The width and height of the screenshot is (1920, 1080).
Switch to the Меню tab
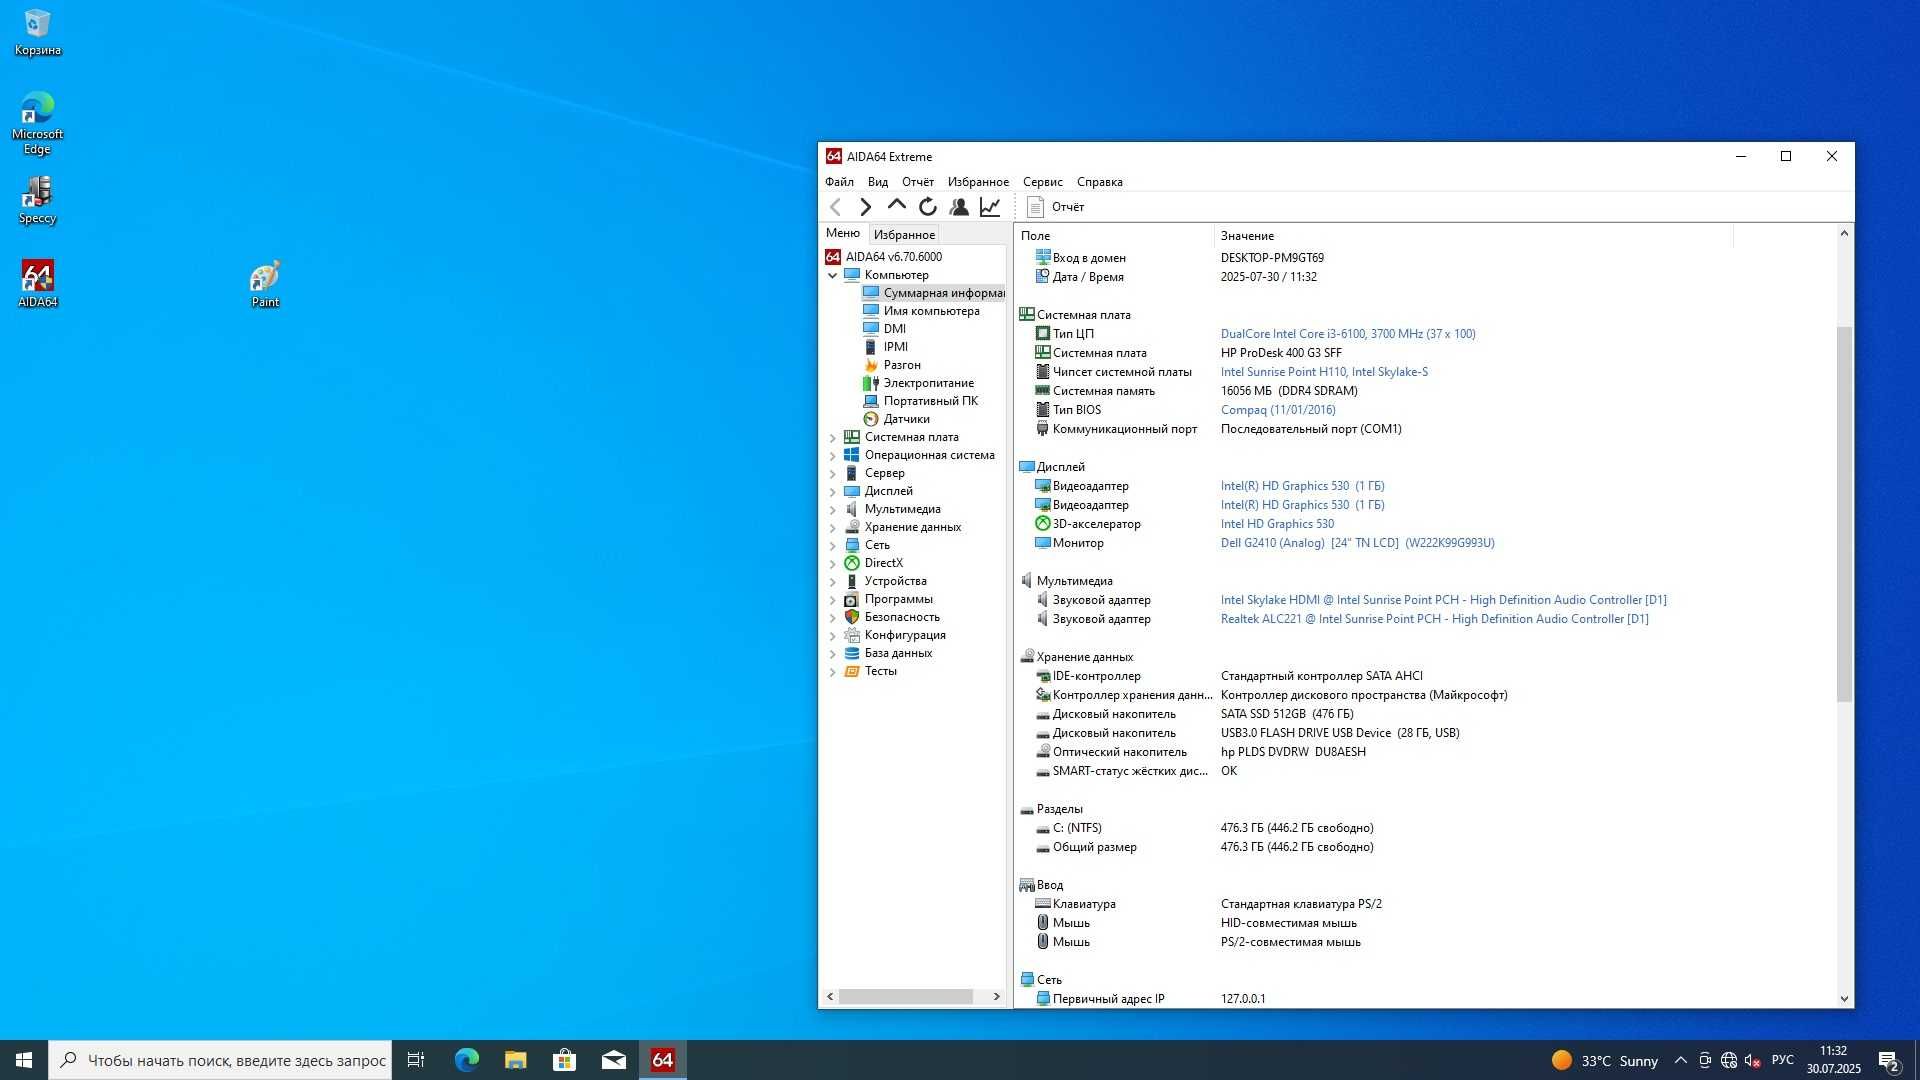[843, 233]
